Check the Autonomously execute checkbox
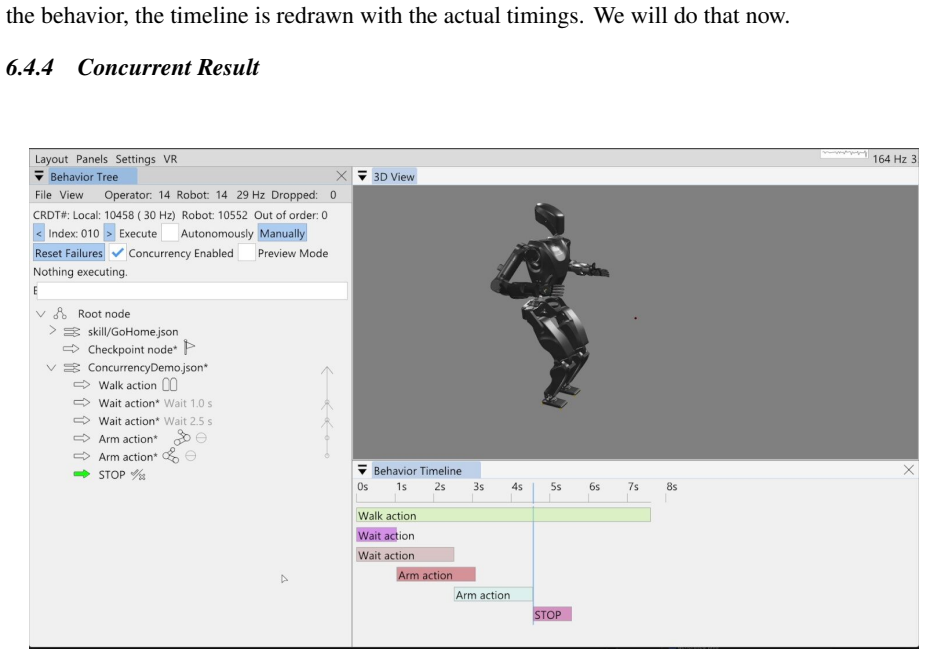The height and width of the screenshot is (655, 925). 170,233
